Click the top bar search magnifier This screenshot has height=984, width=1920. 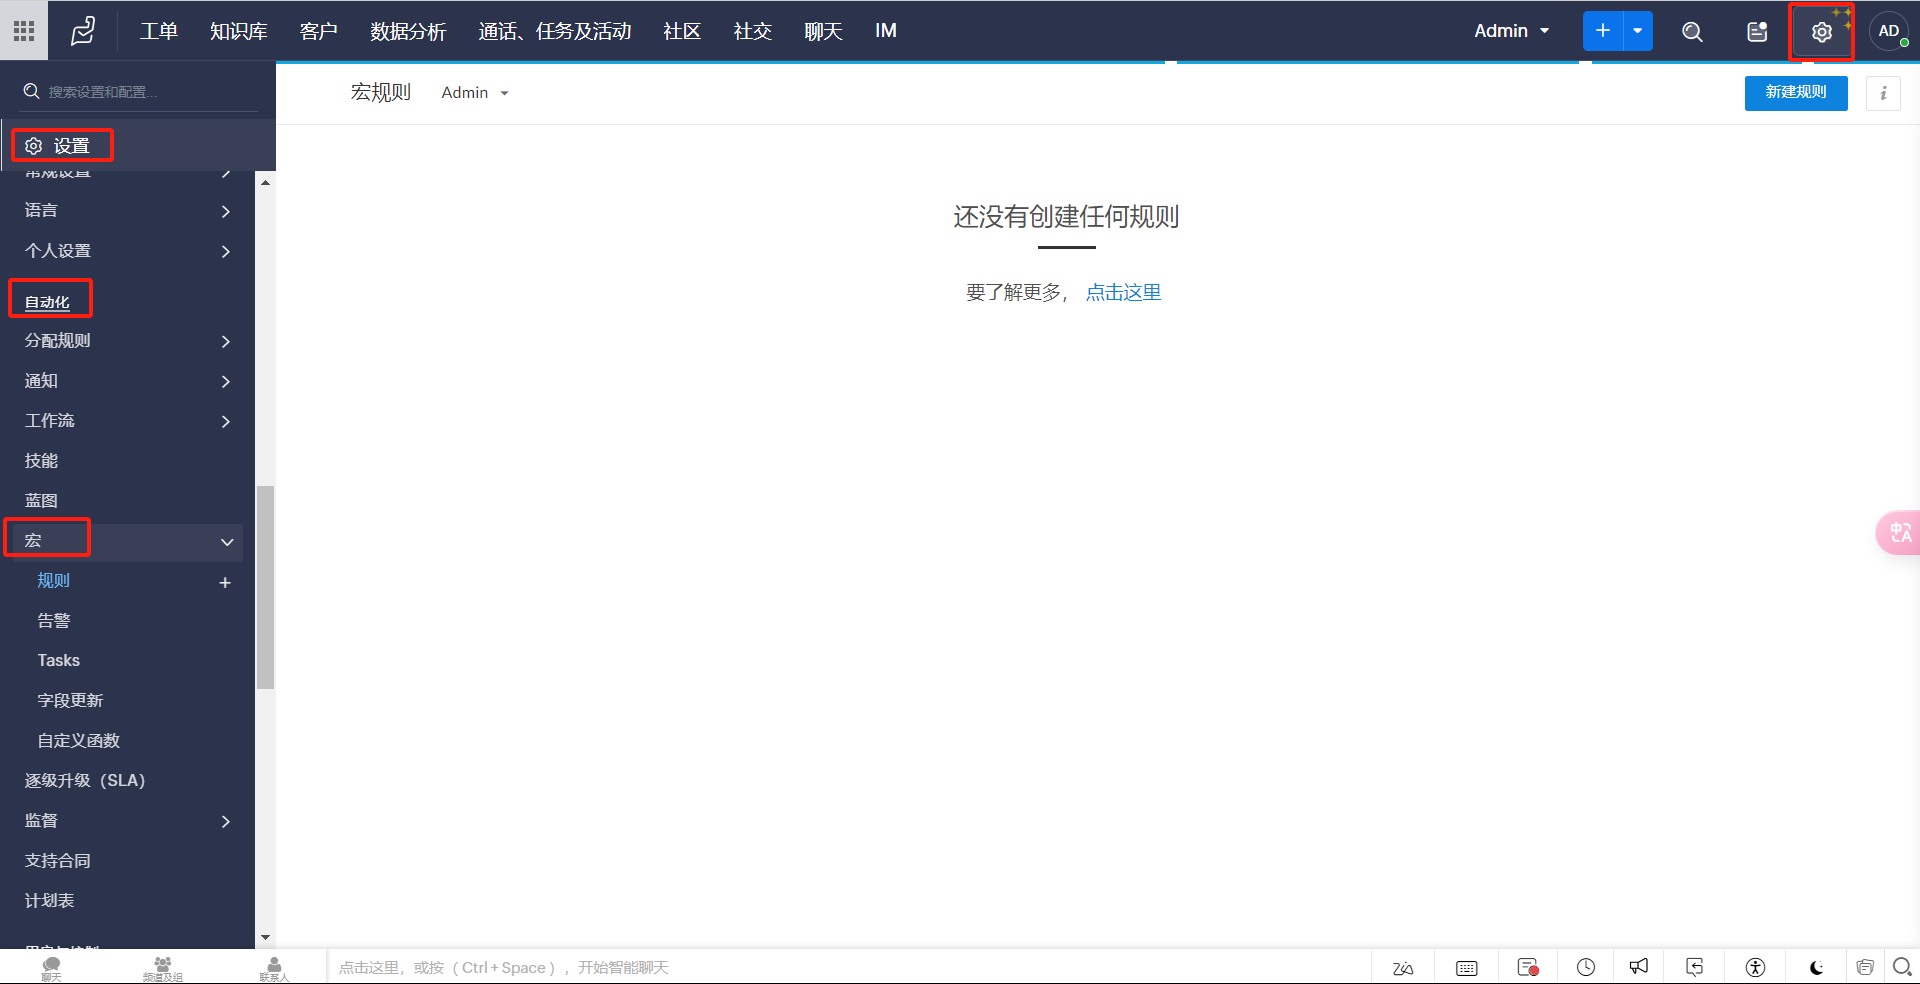[x=1692, y=32]
